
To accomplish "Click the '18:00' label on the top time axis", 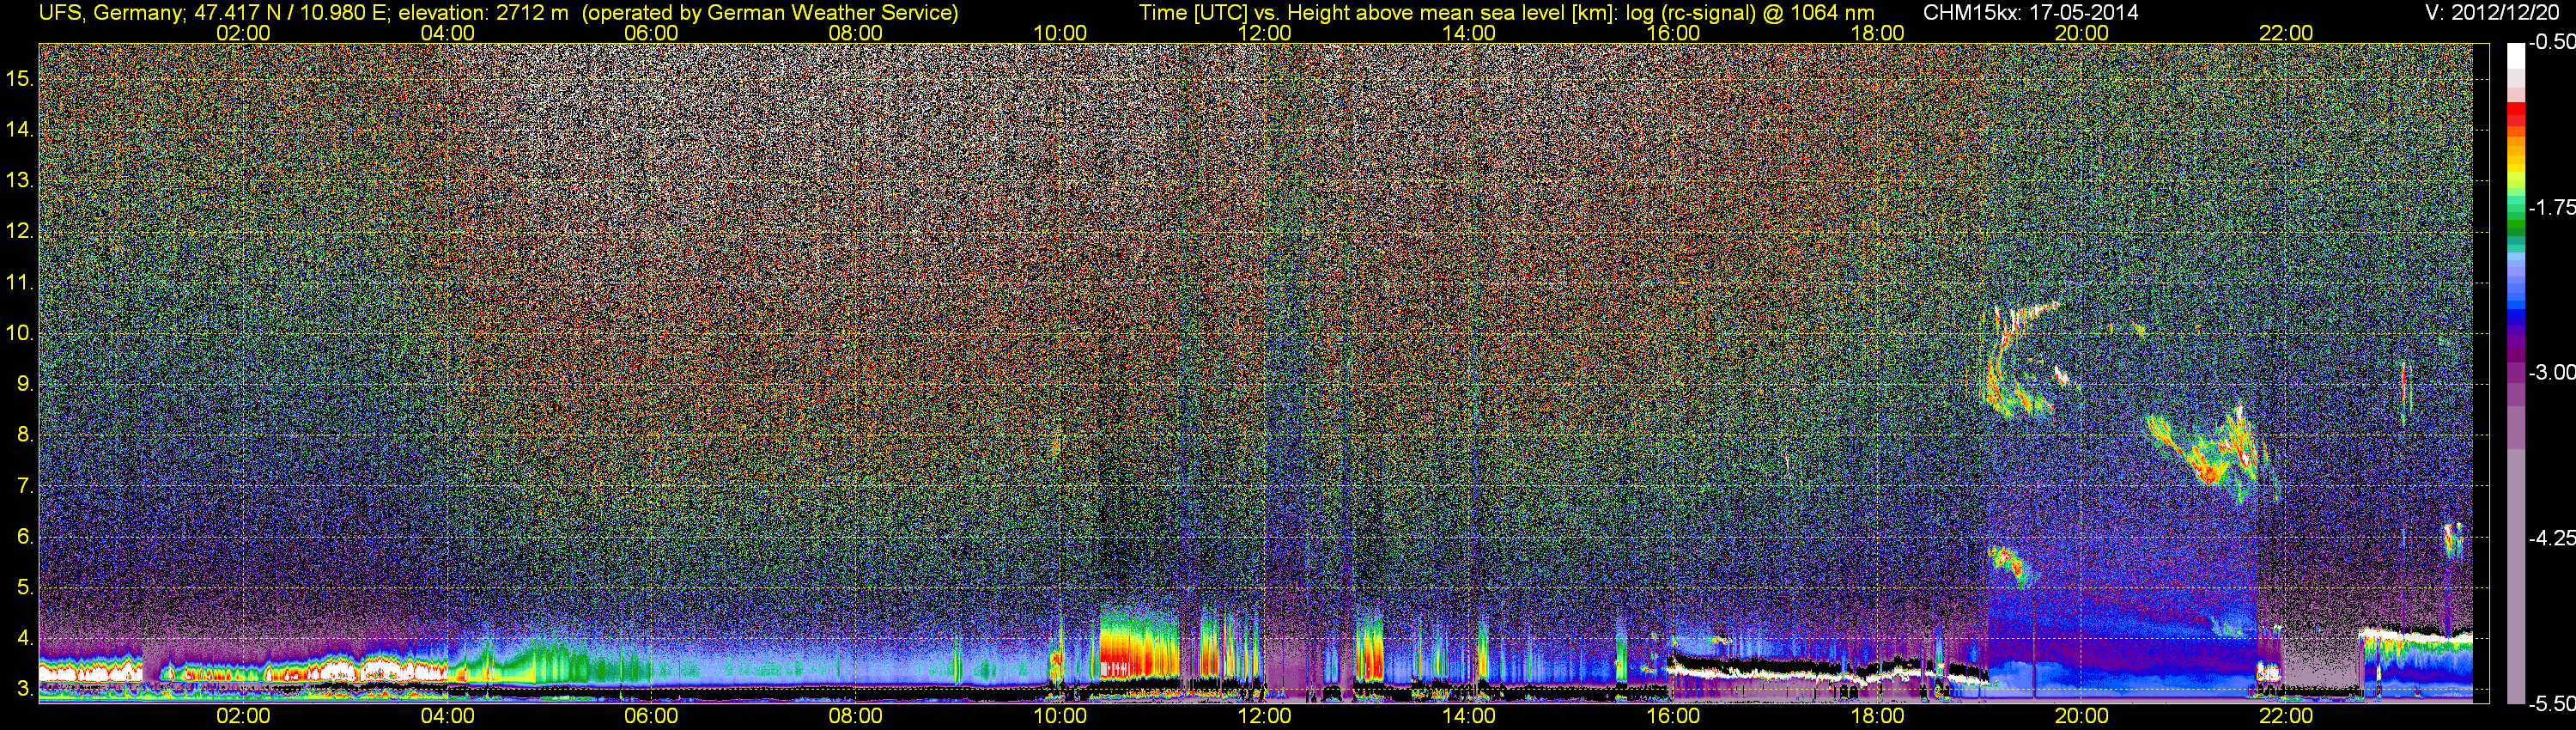I will (1877, 33).
